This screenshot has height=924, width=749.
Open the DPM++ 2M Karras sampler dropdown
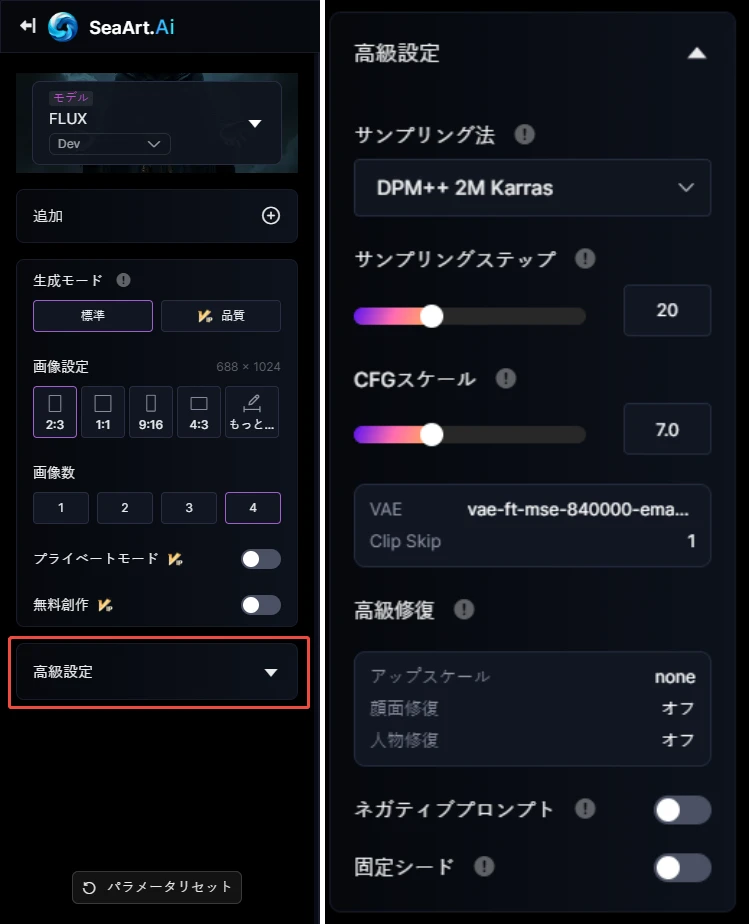(x=532, y=188)
